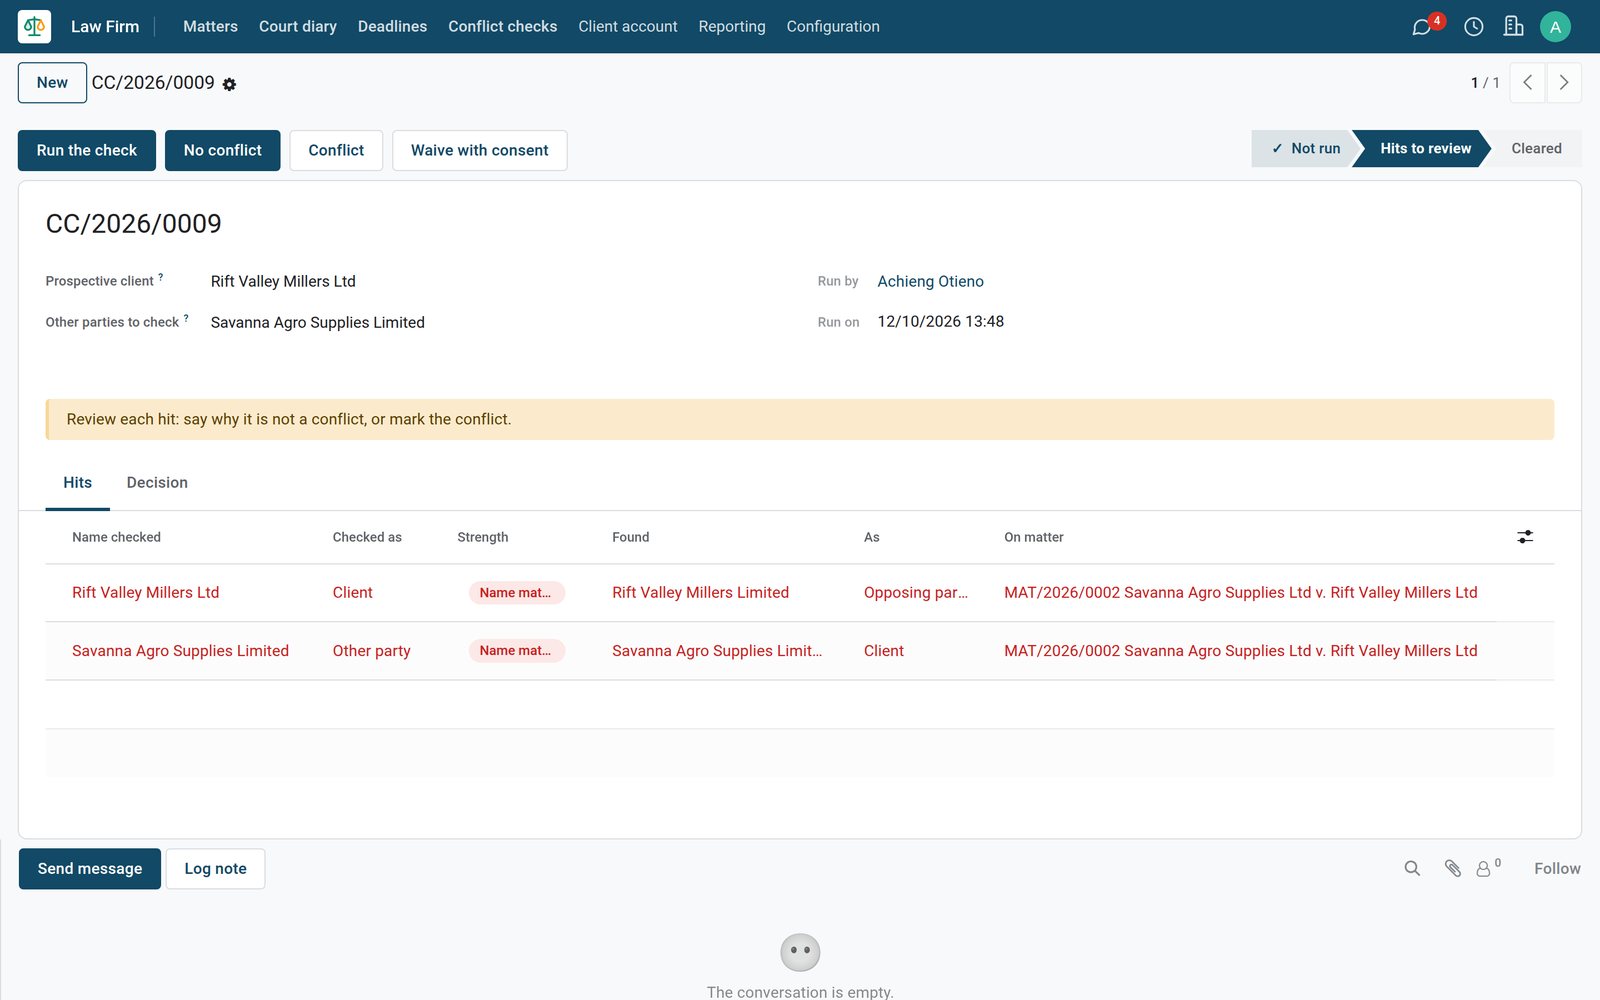The height and width of the screenshot is (1000, 1600).
Task: Open the Reporting menu
Action: [x=732, y=26]
